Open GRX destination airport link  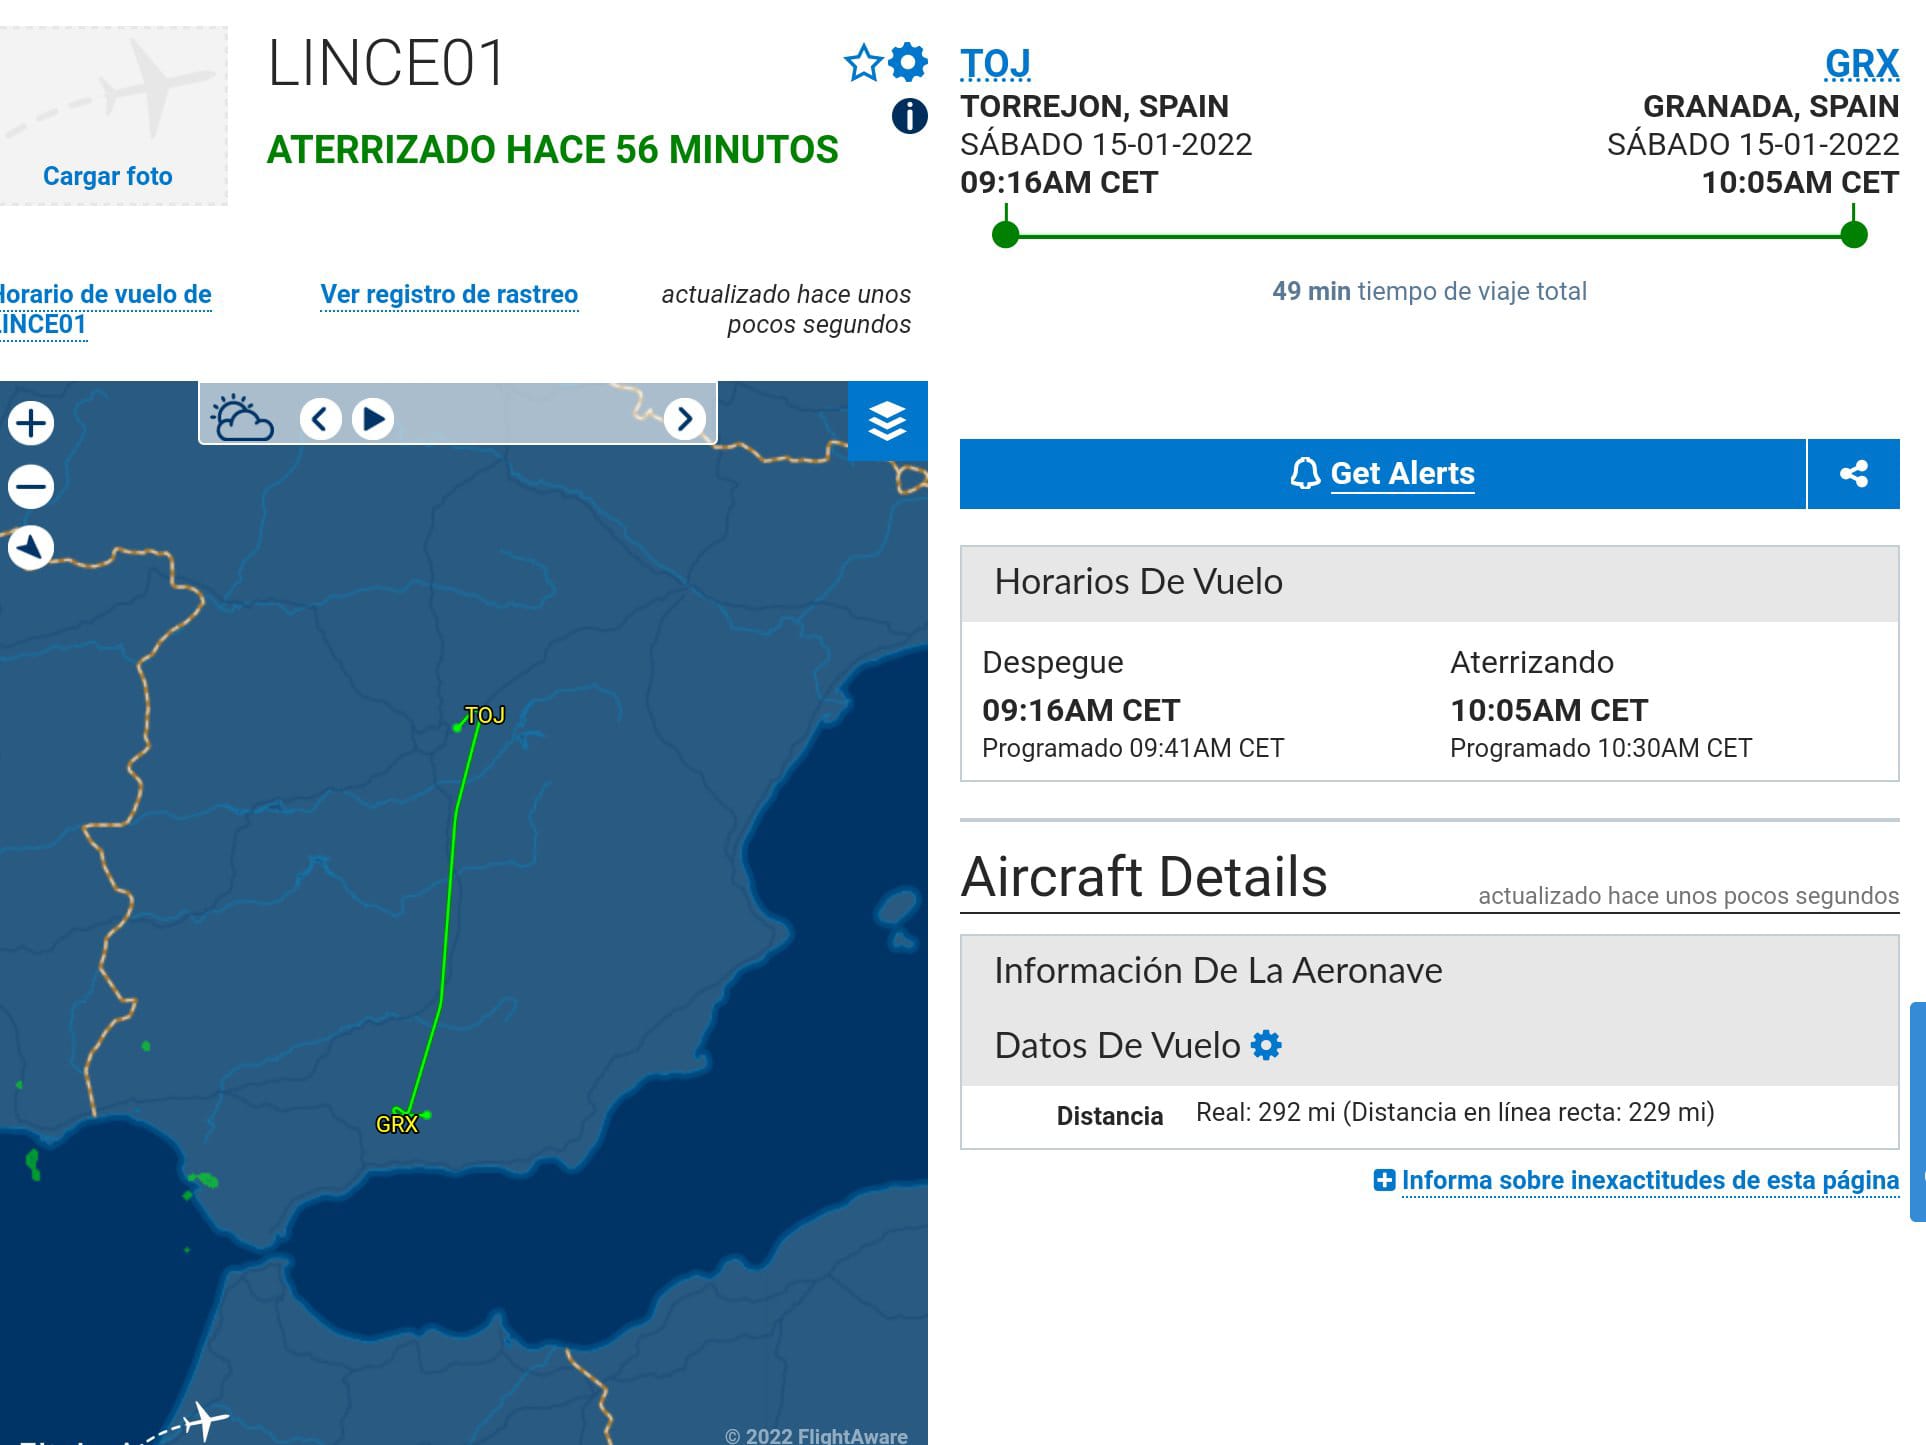[1861, 64]
